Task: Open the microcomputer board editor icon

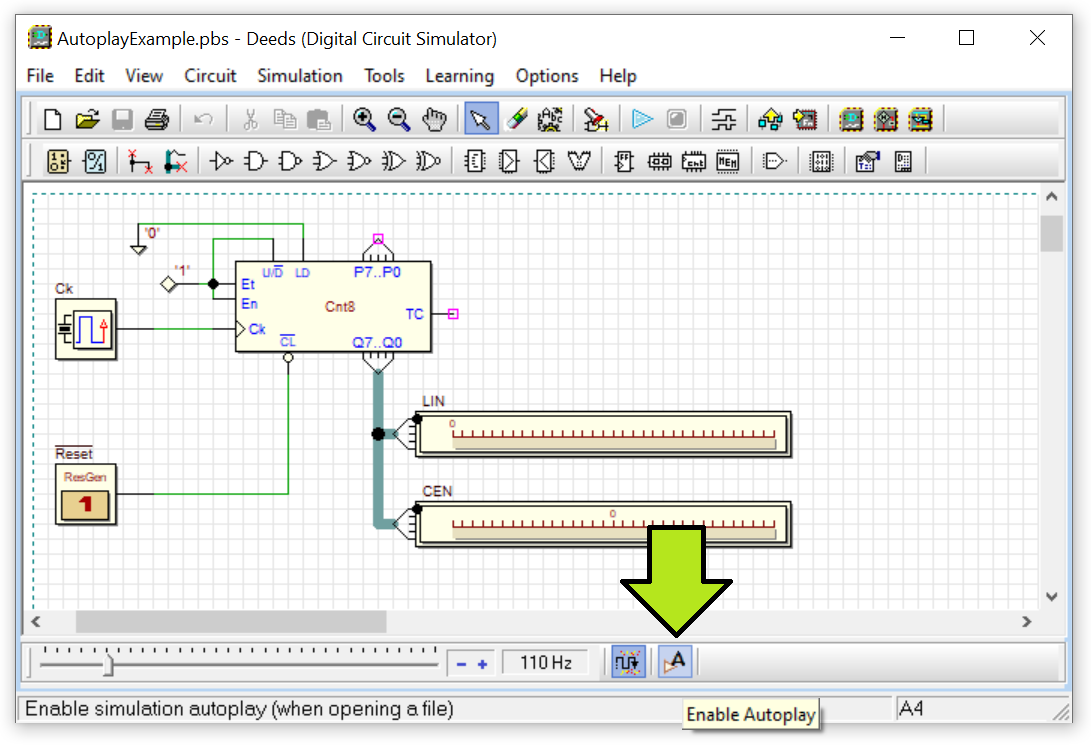Action: 921,120
